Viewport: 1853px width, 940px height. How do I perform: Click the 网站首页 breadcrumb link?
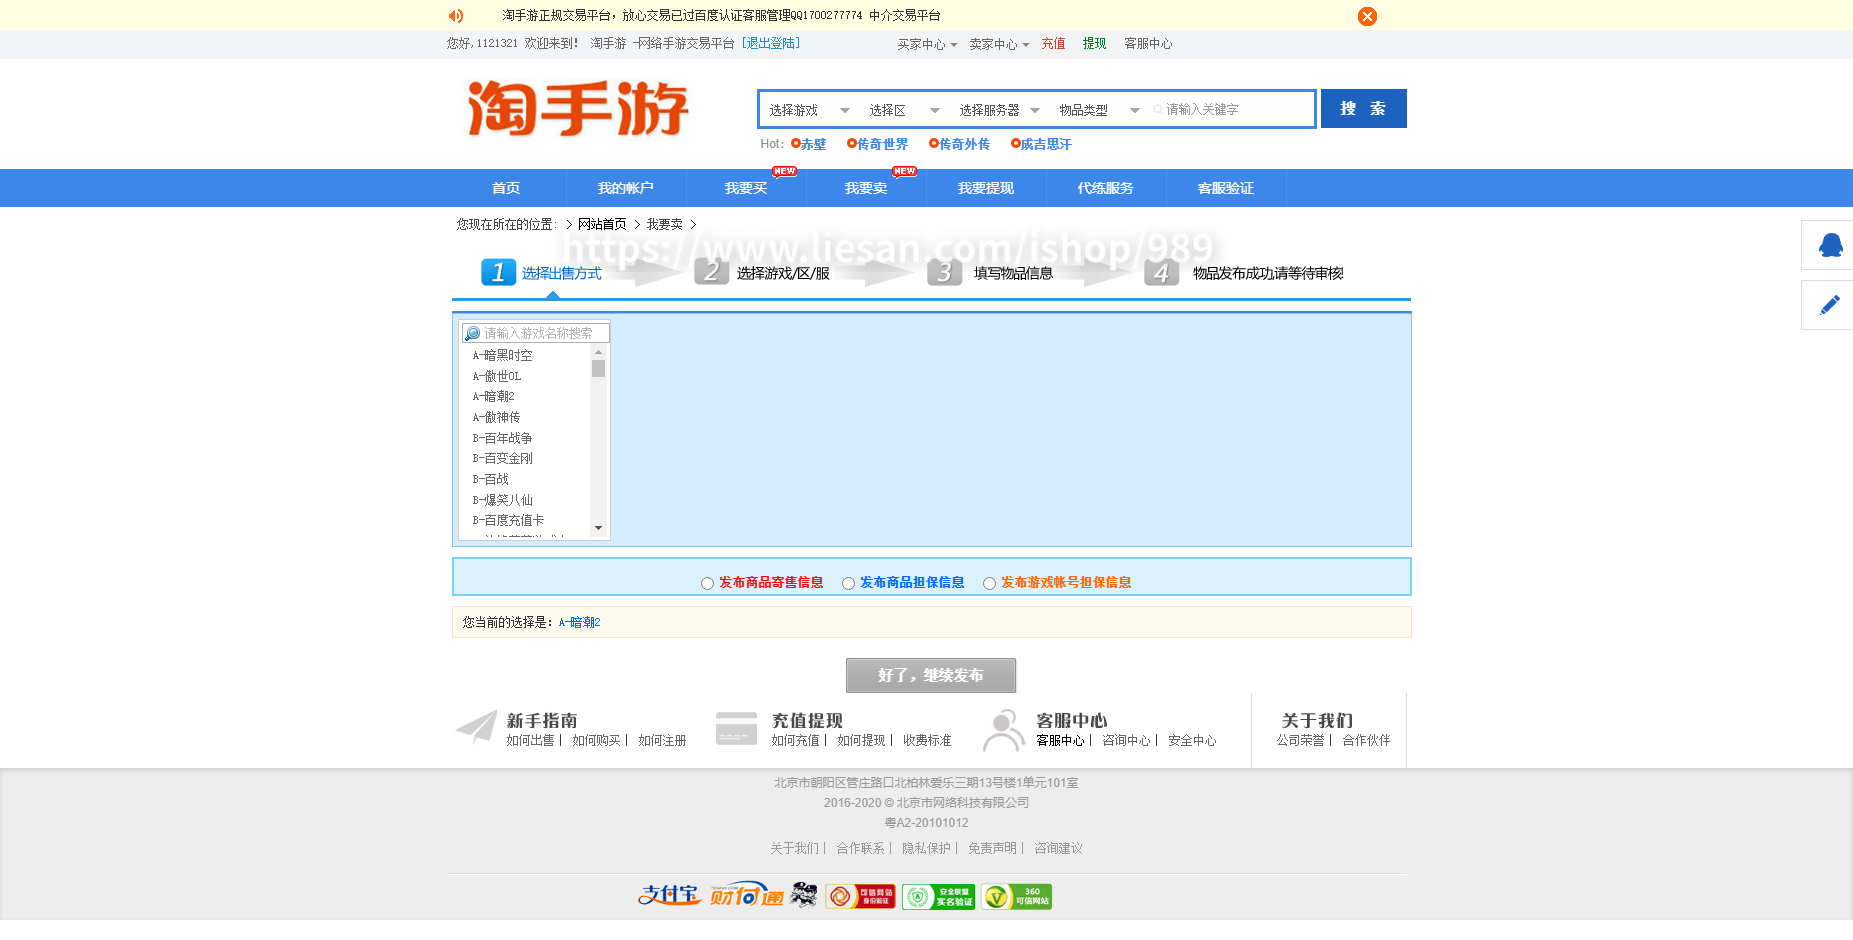[602, 224]
